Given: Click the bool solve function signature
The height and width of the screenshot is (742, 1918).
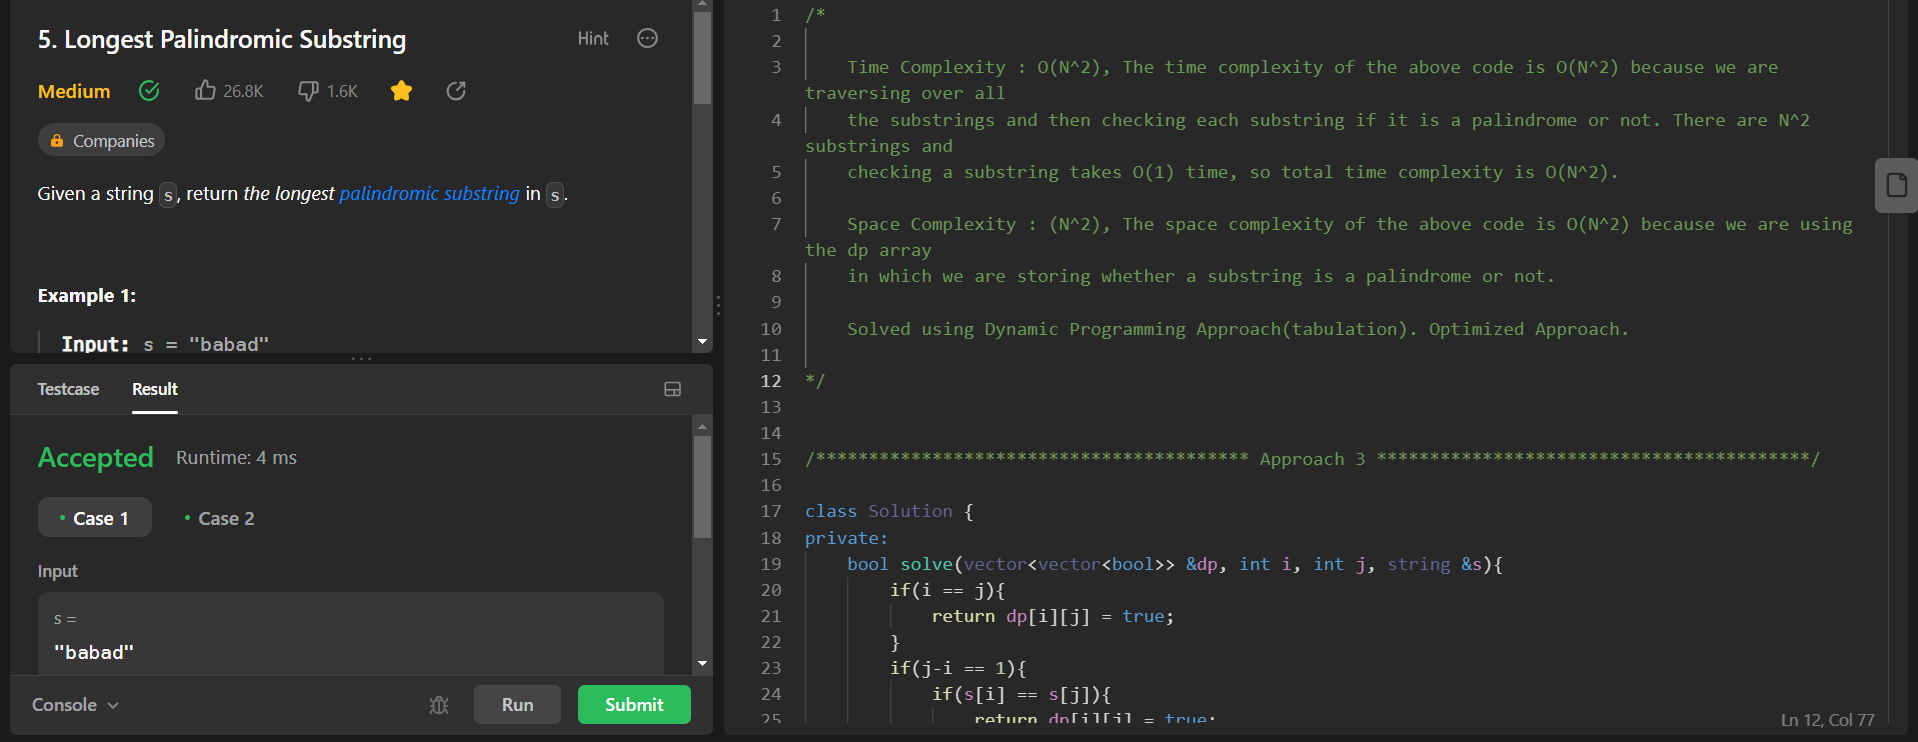Looking at the screenshot, I should (x=1175, y=564).
